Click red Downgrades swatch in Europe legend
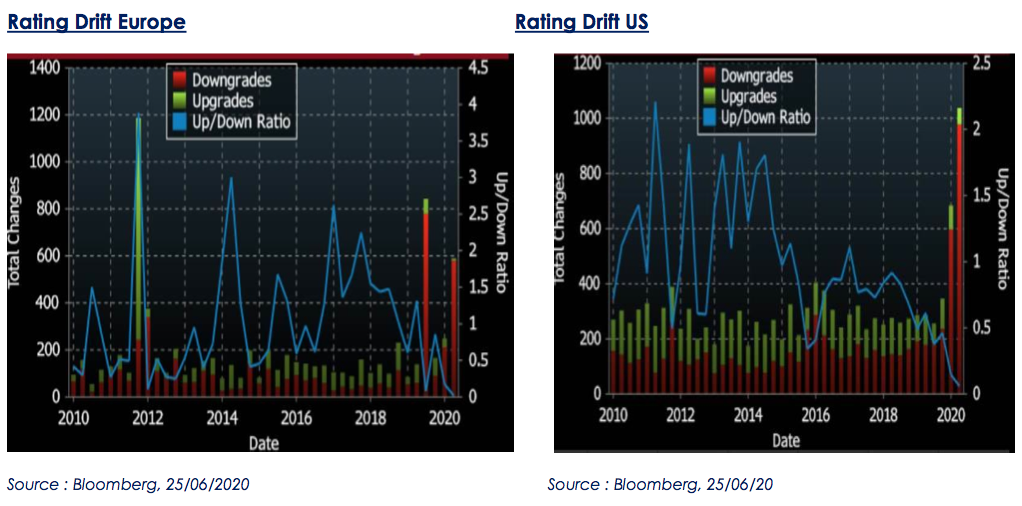 tap(180, 80)
